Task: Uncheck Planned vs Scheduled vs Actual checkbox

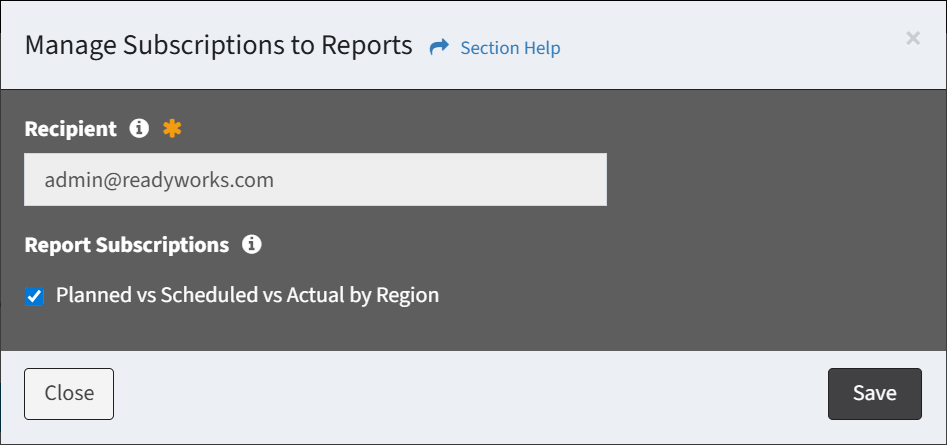Action: tap(35, 296)
